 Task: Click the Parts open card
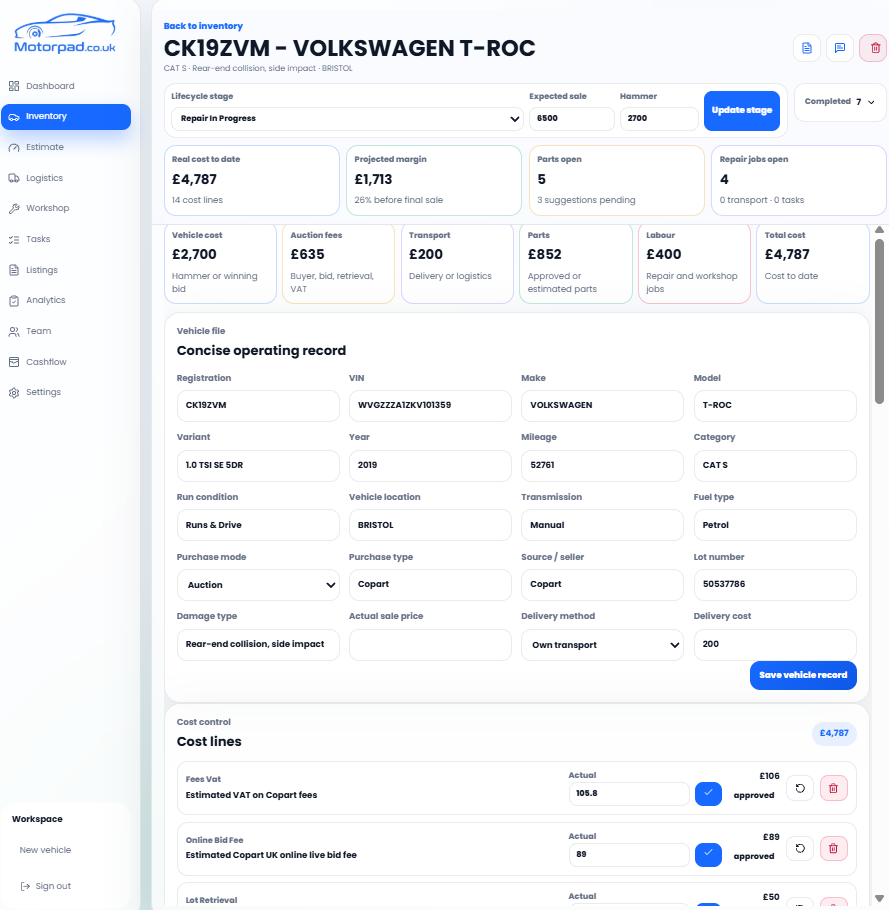point(617,180)
